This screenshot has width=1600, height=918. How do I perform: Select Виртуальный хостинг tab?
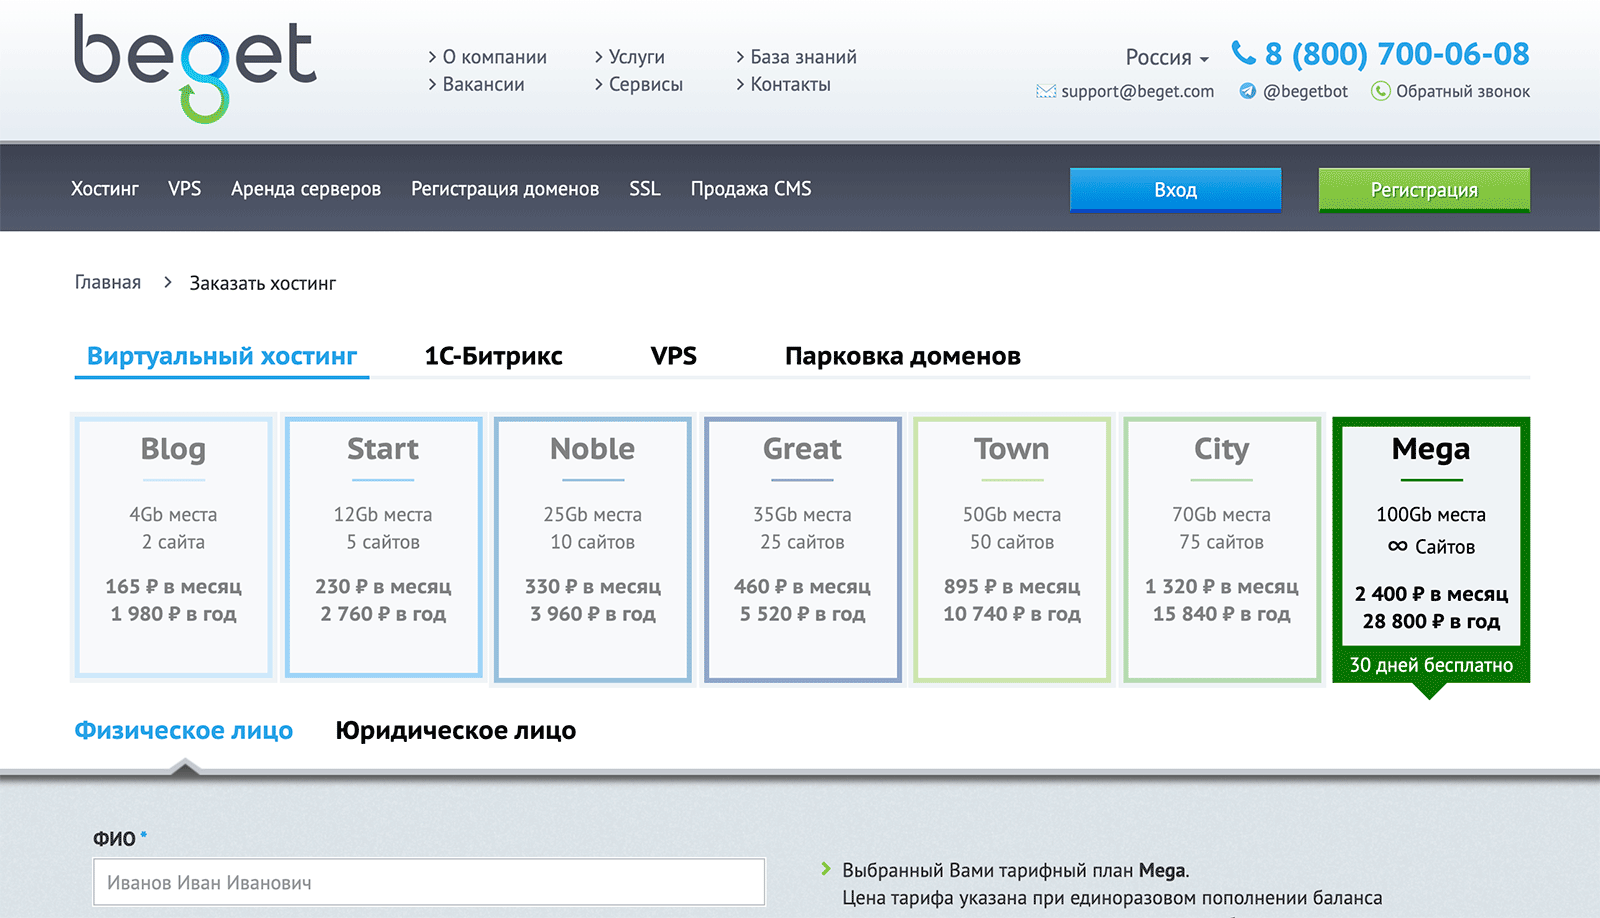[x=222, y=356]
